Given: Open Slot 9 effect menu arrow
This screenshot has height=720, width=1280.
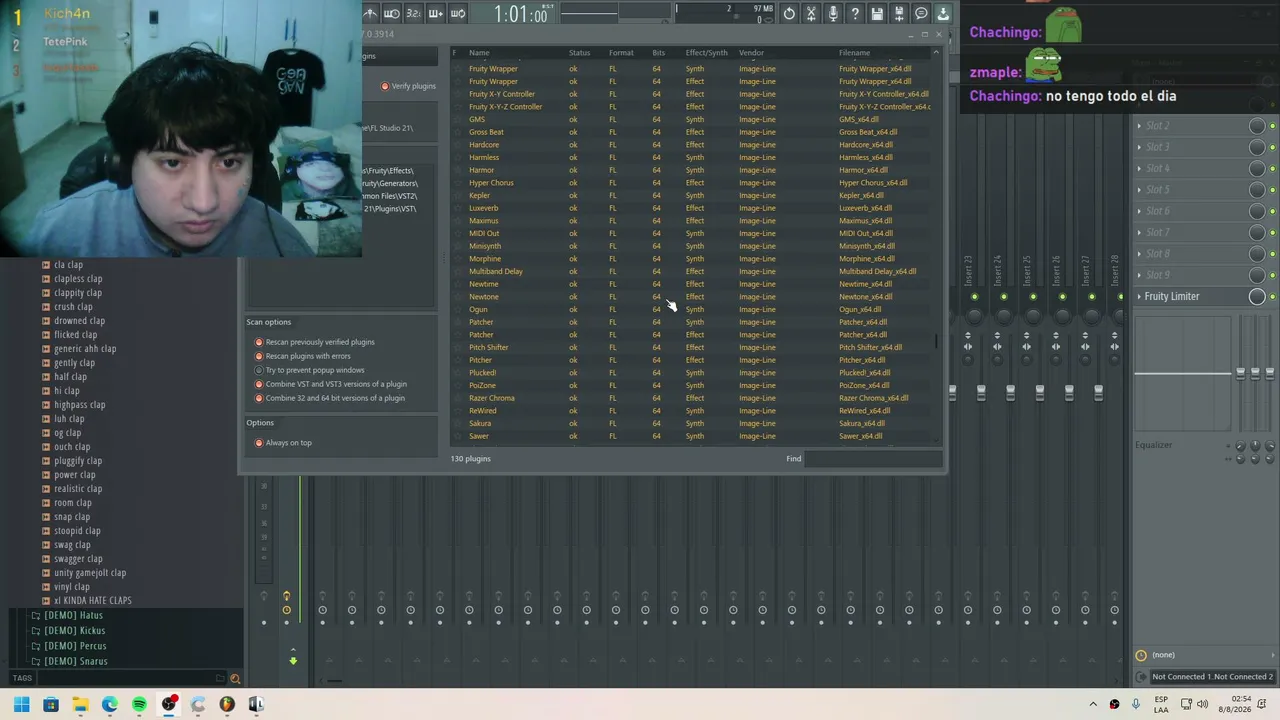Looking at the screenshot, I should tap(1139, 275).
